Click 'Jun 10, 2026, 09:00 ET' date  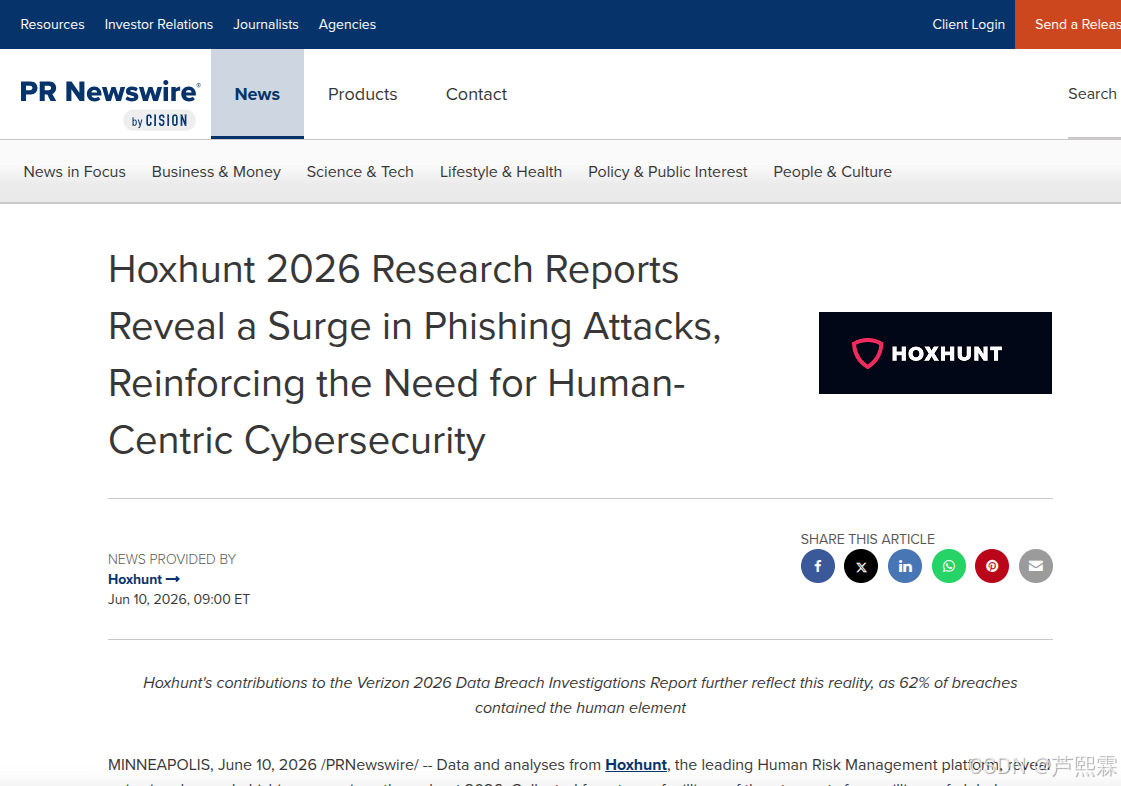click(x=179, y=599)
